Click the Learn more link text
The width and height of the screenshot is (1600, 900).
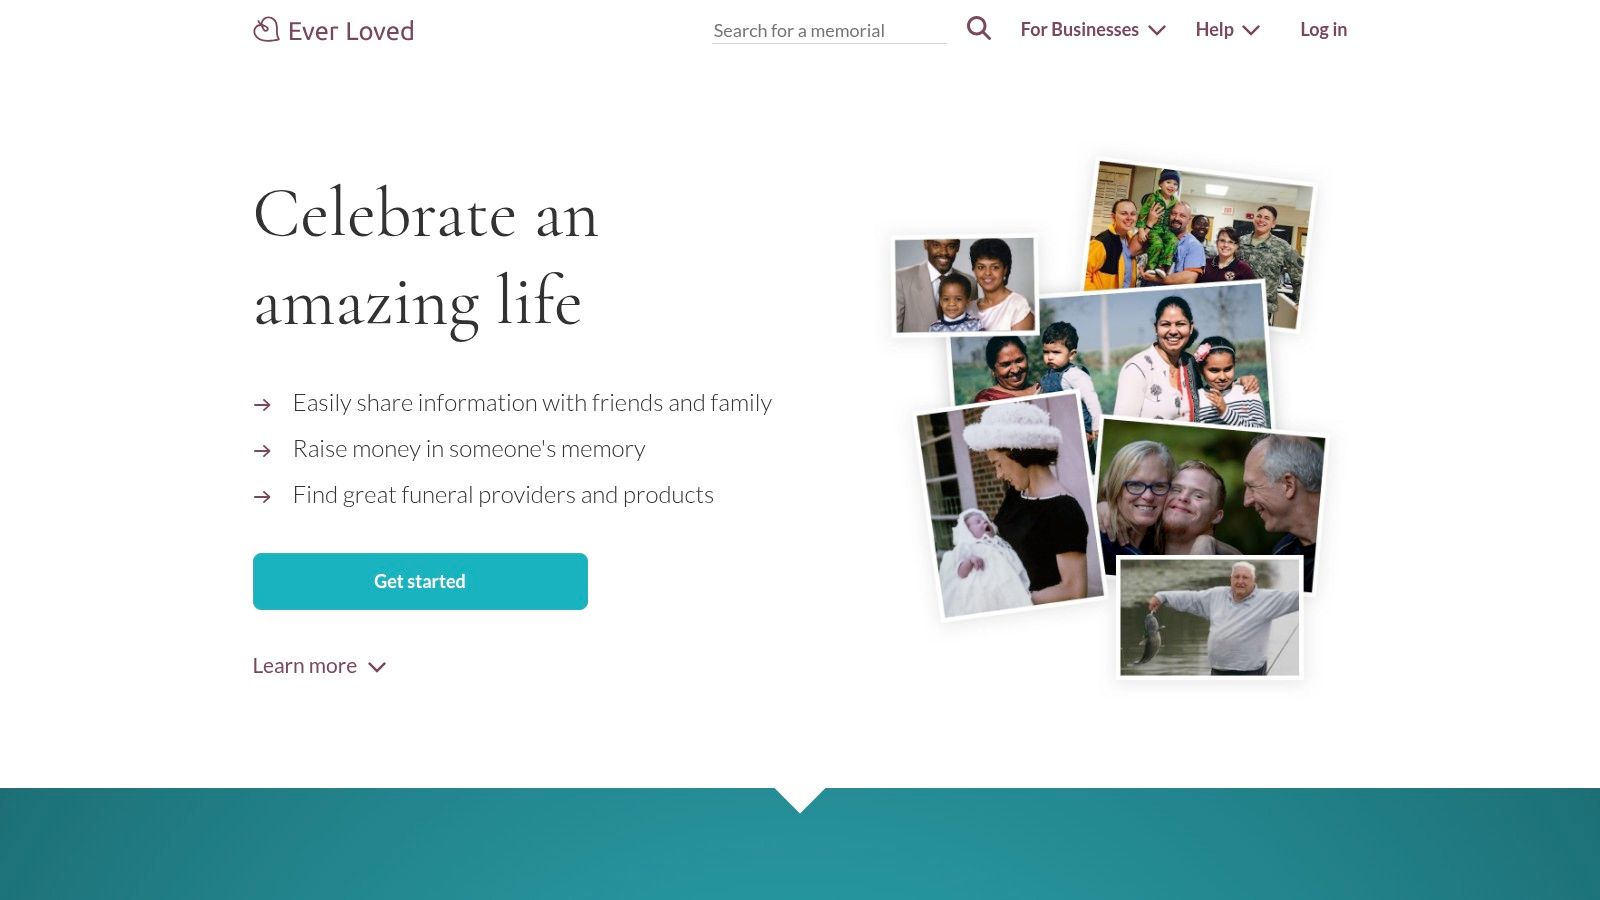[305, 666]
